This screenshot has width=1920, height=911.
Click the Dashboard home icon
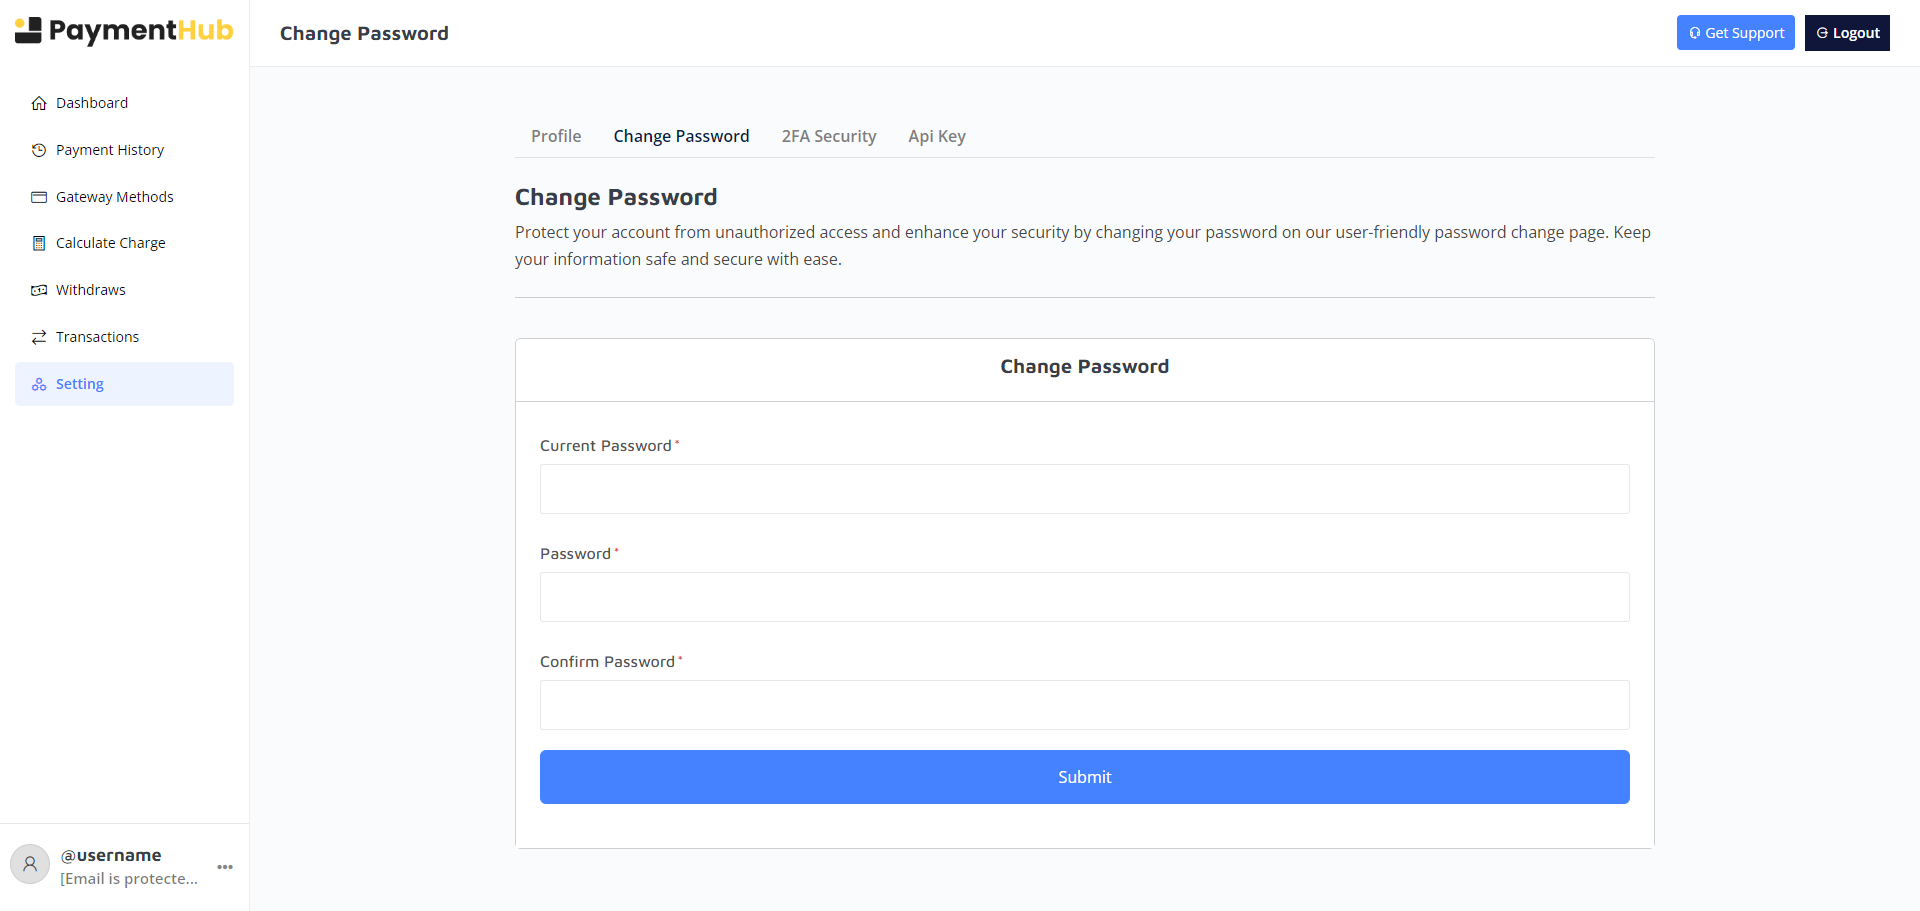(39, 103)
